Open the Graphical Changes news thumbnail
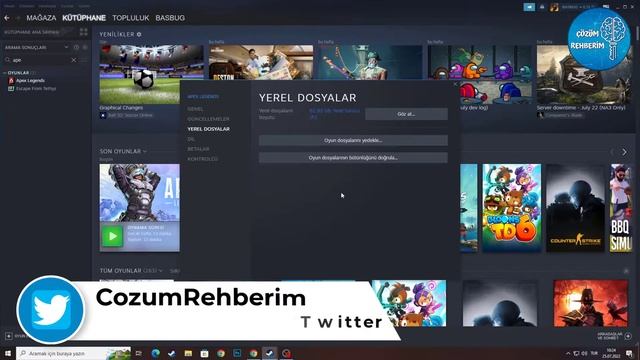The height and width of the screenshot is (360, 640). point(151,74)
